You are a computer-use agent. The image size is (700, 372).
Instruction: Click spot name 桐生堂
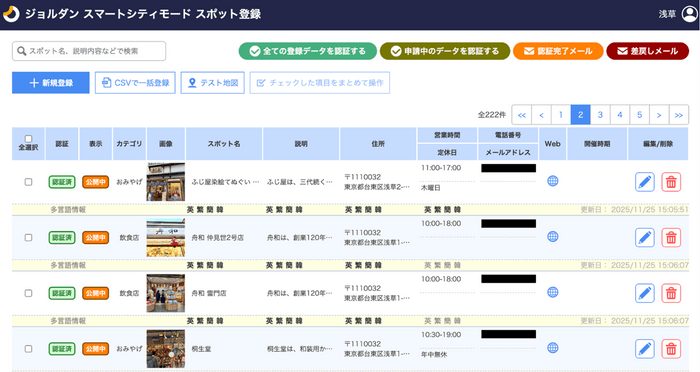coord(201,349)
